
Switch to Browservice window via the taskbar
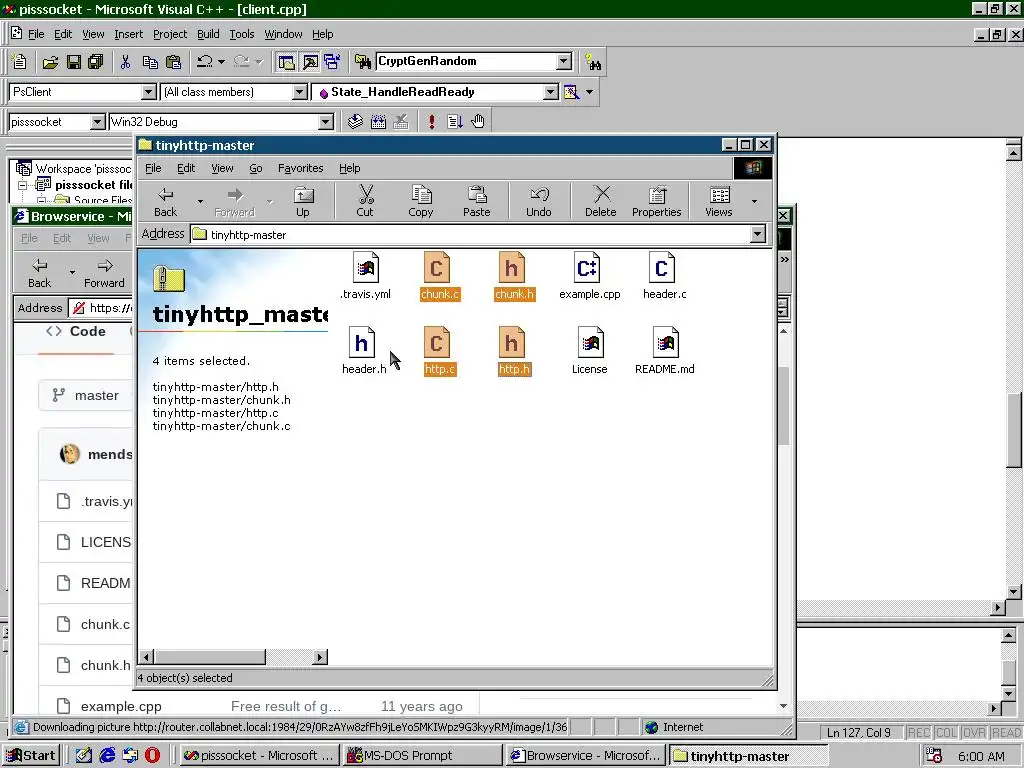586,756
